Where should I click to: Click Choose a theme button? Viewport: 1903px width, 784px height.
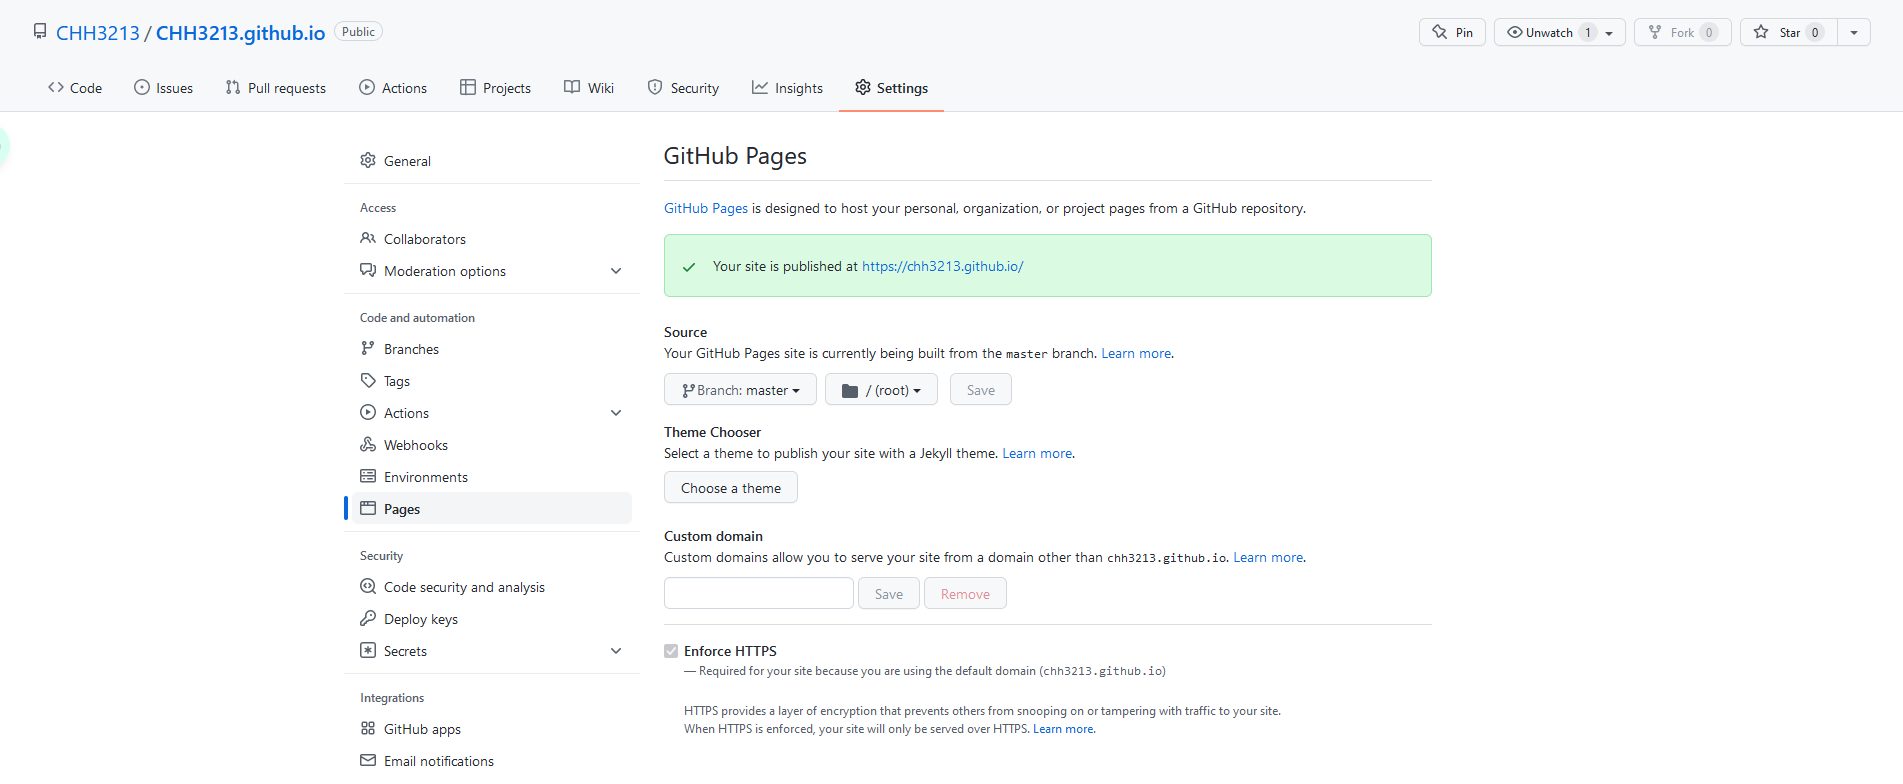[x=731, y=487]
